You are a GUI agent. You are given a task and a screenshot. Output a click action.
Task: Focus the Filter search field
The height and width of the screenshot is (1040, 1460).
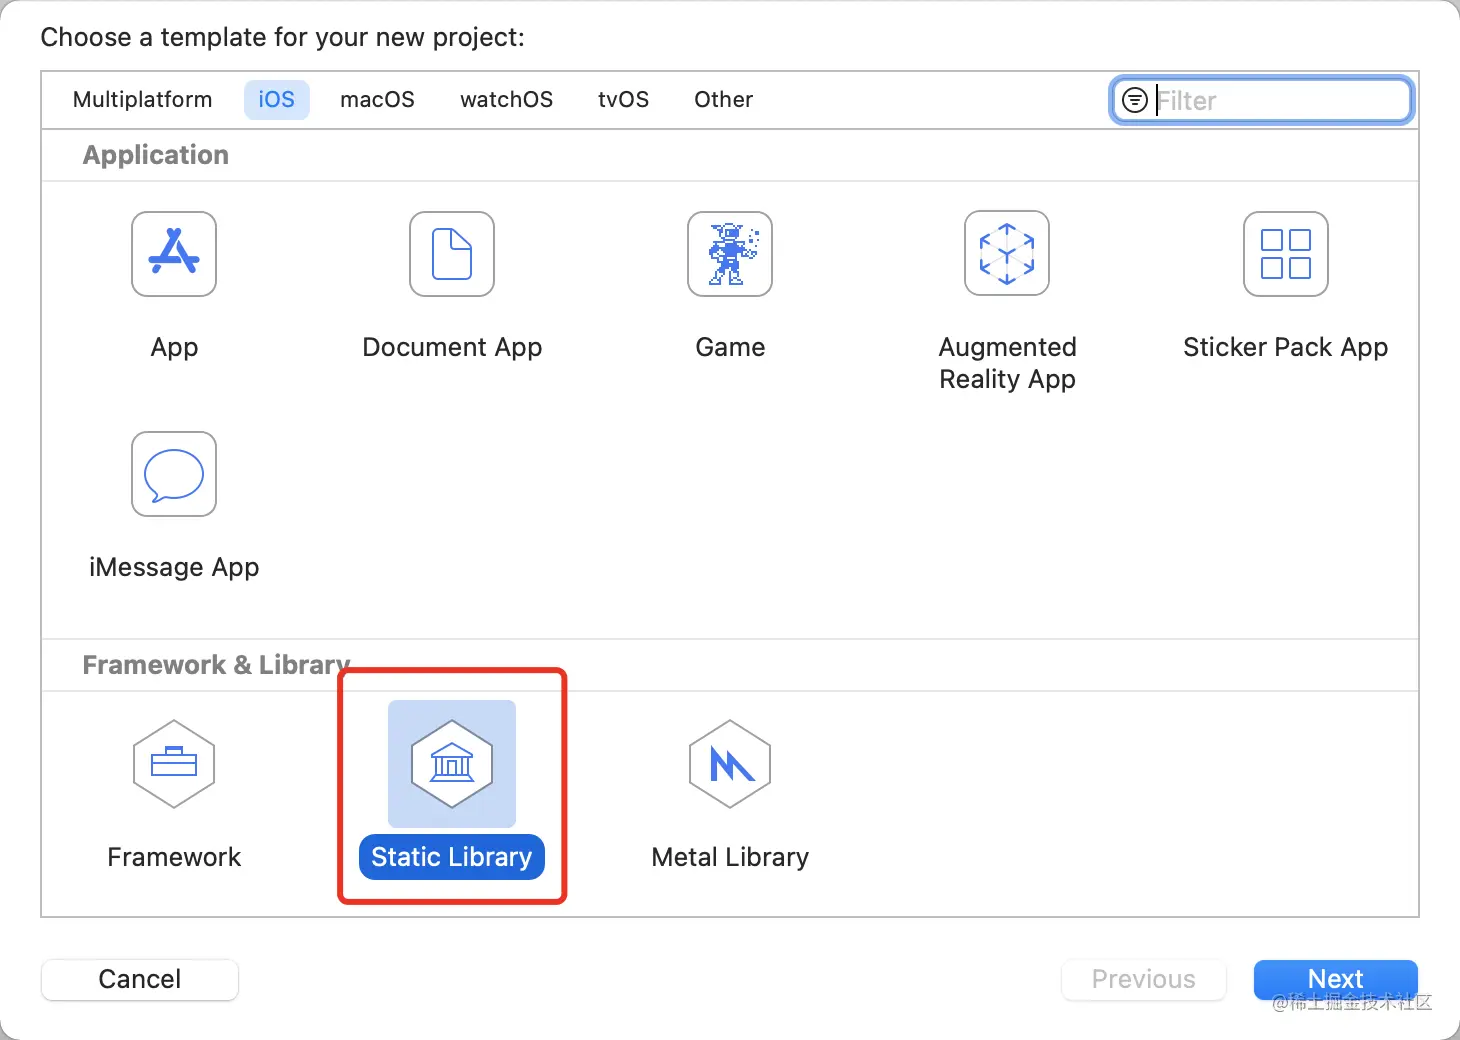pyautogui.click(x=1262, y=100)
